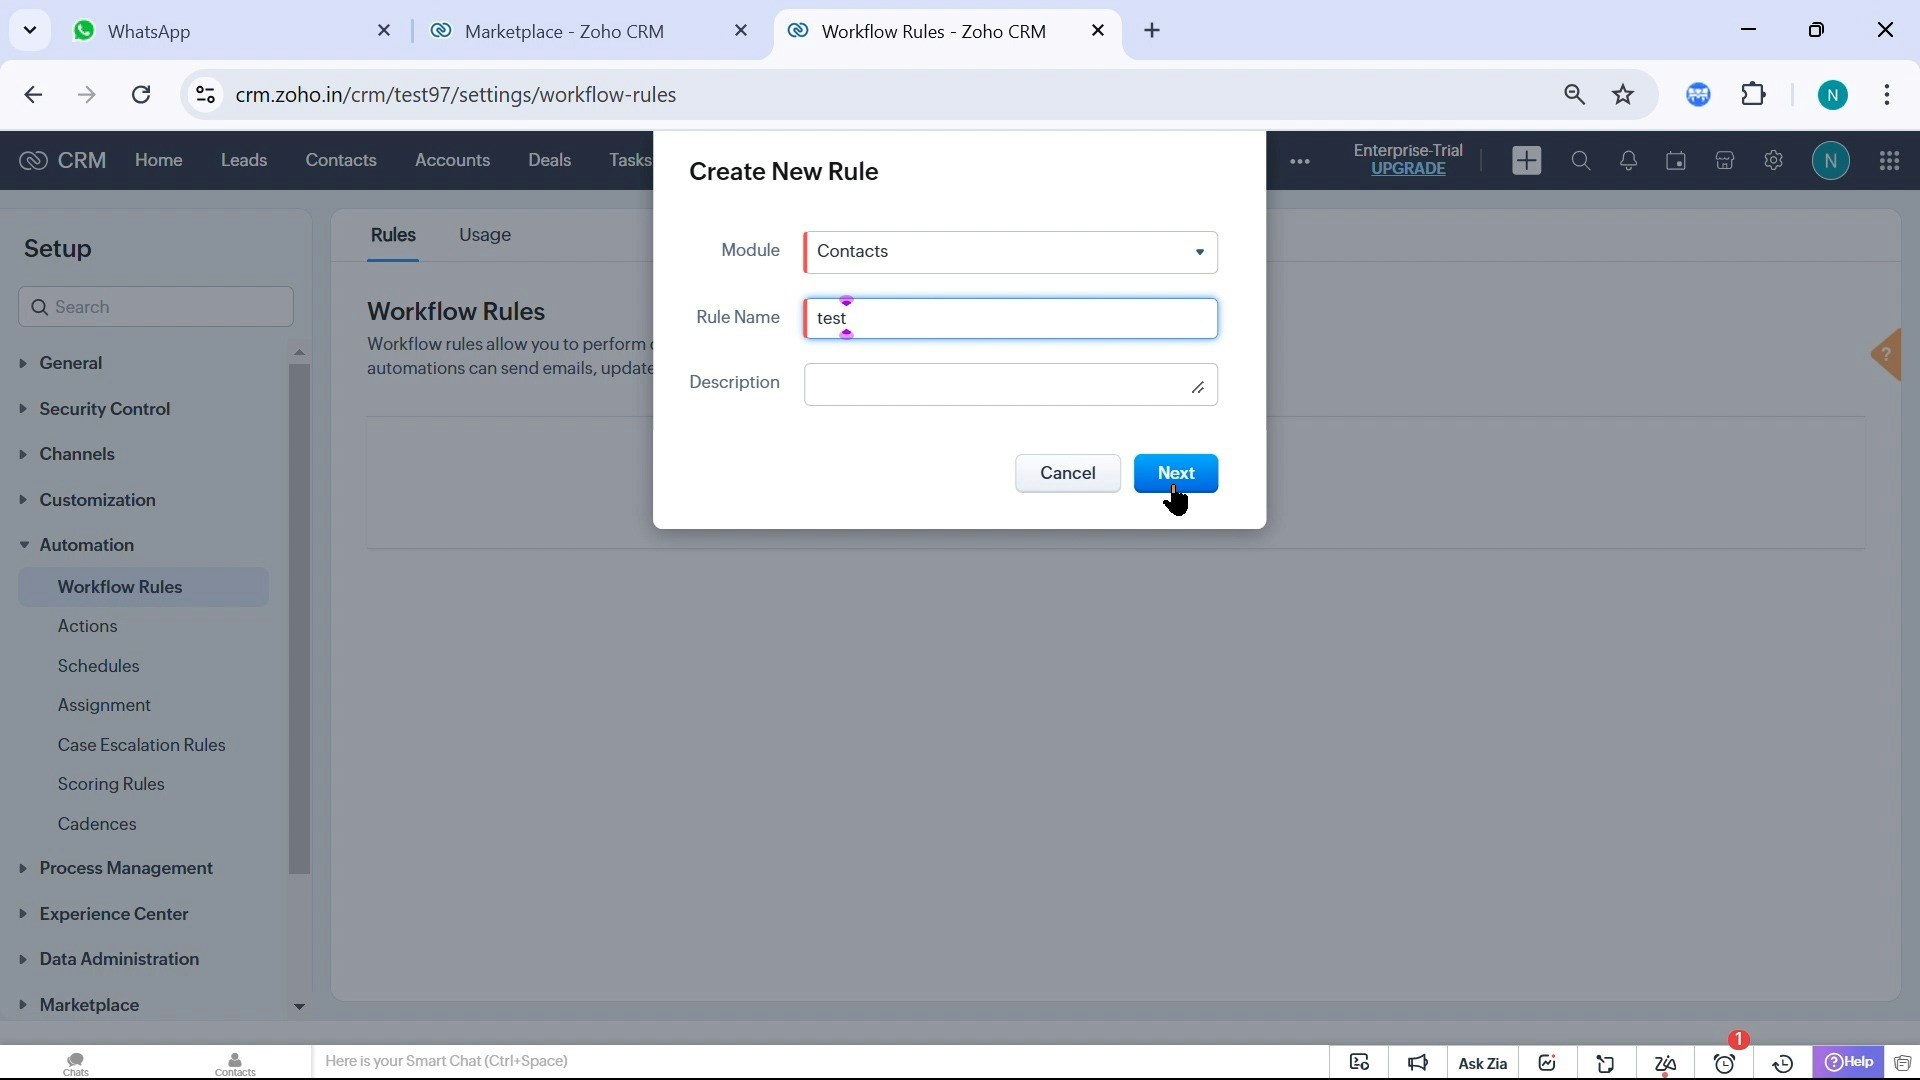
Task: Switch to the Usage tab
Action: 485,235
